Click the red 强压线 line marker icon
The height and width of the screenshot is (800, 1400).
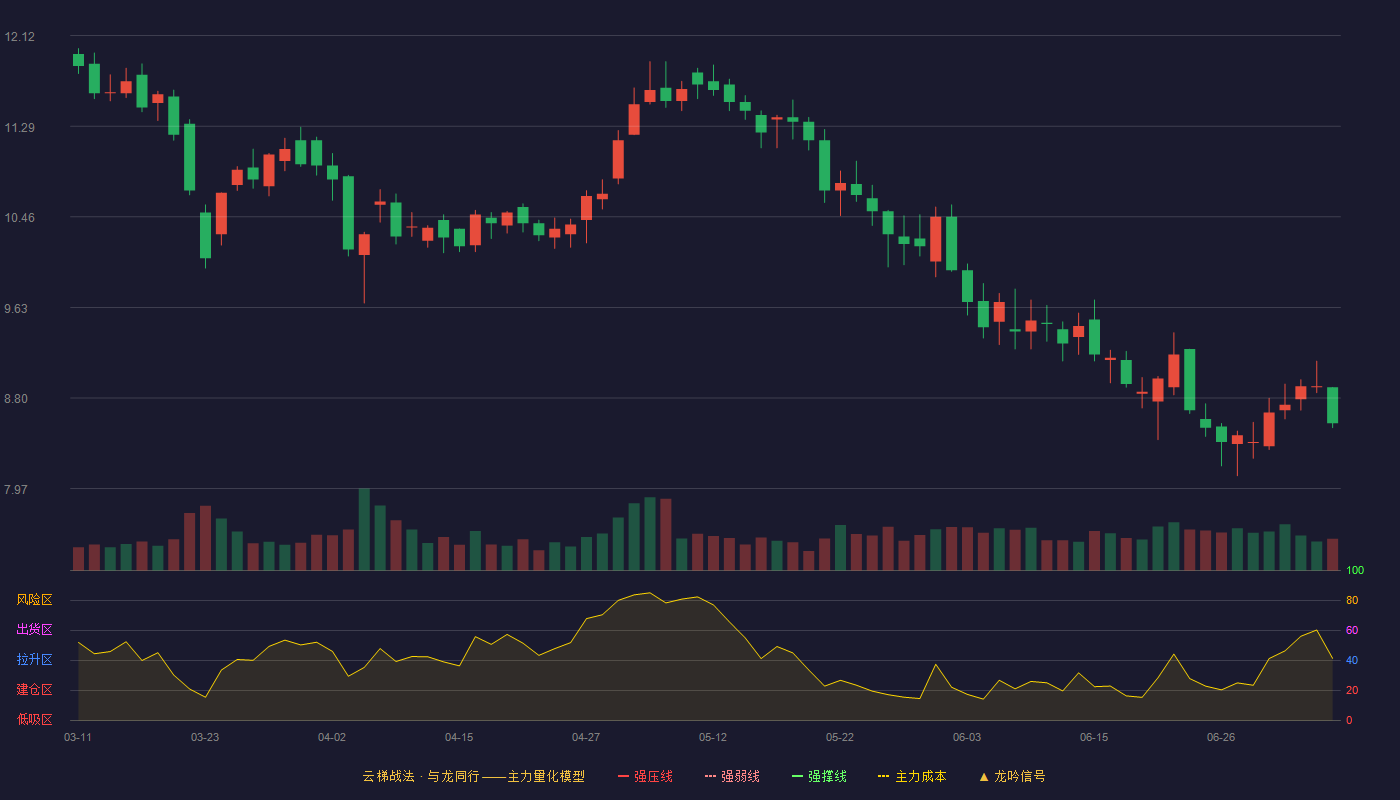pos(624,776)
